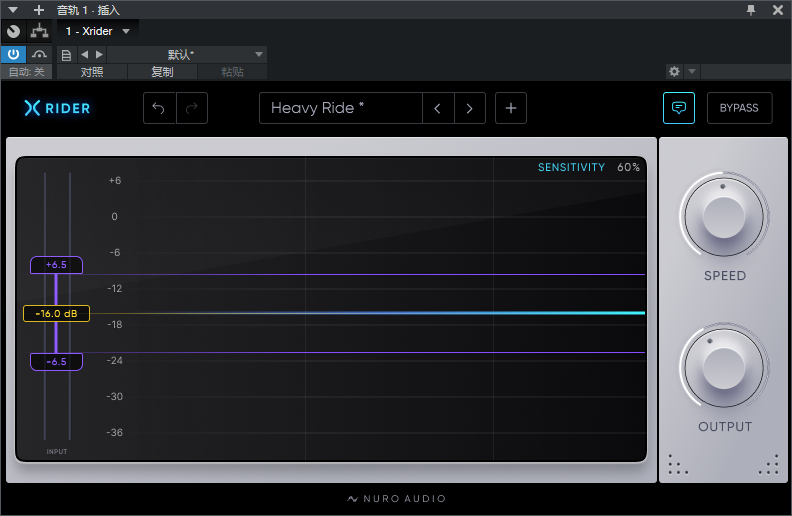Click the 粘贴 paste button
The width and height of the screenshot is (792, 516).
tap(232, 72)
